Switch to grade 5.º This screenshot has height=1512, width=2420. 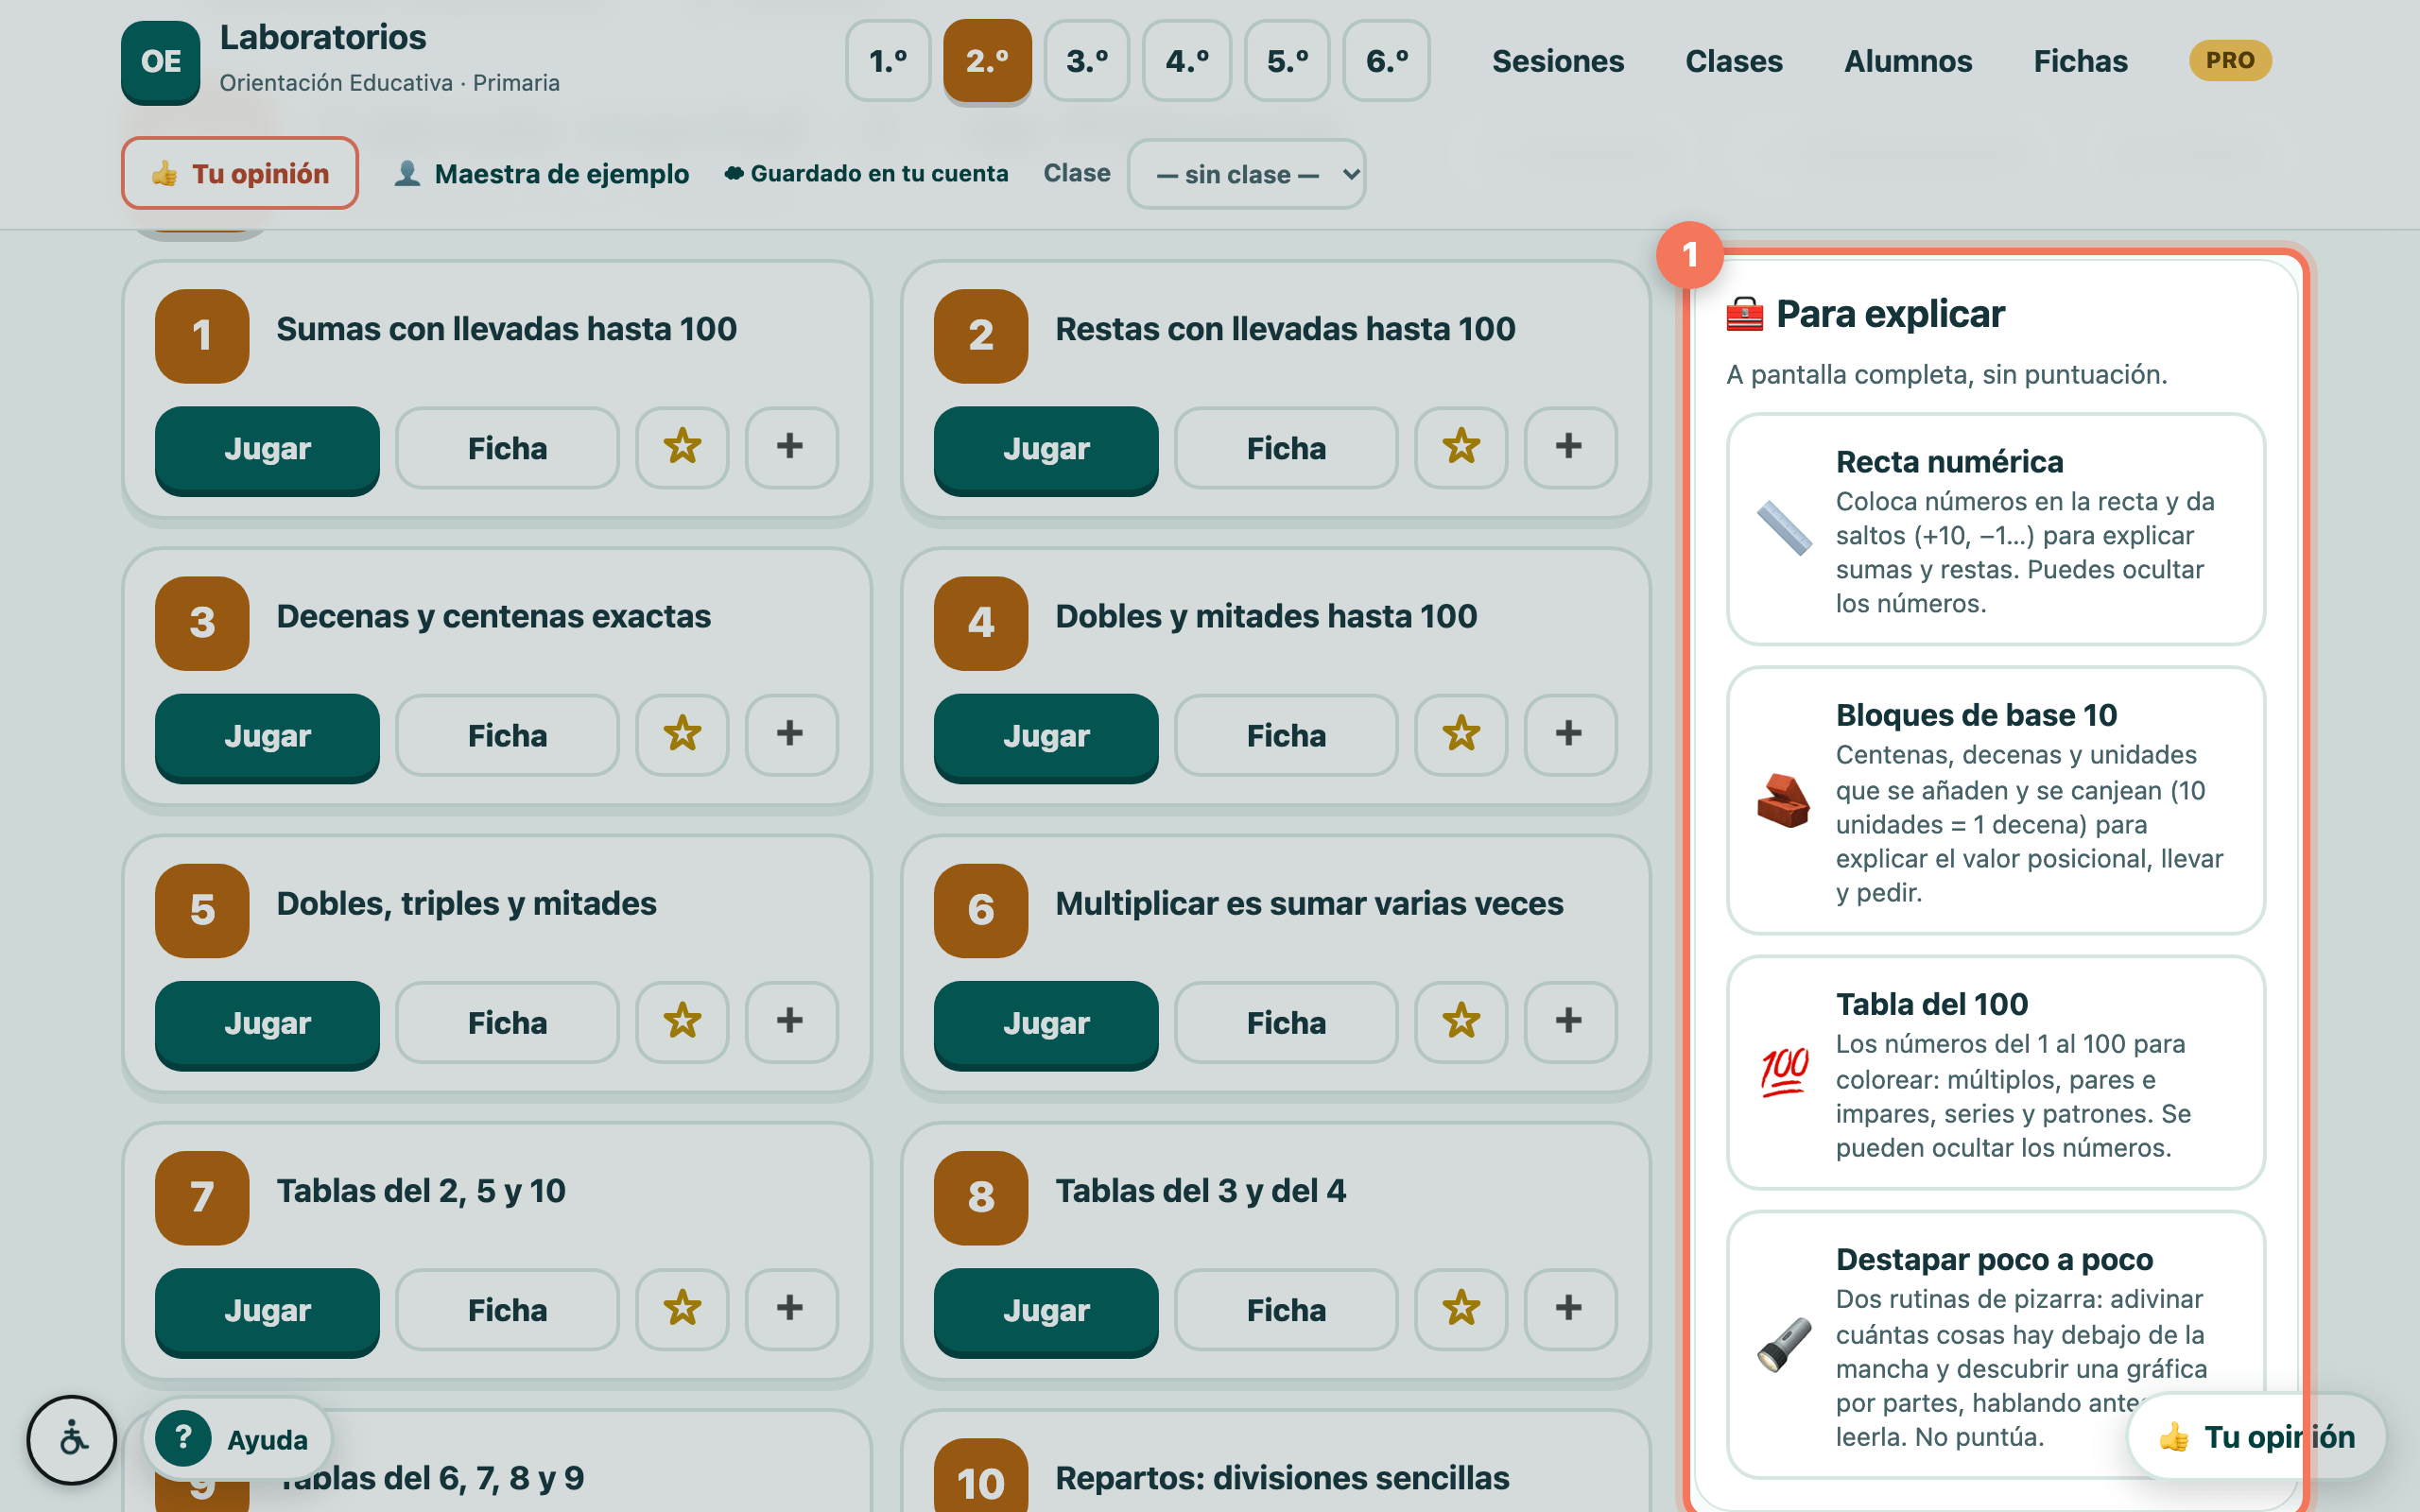1287,61
